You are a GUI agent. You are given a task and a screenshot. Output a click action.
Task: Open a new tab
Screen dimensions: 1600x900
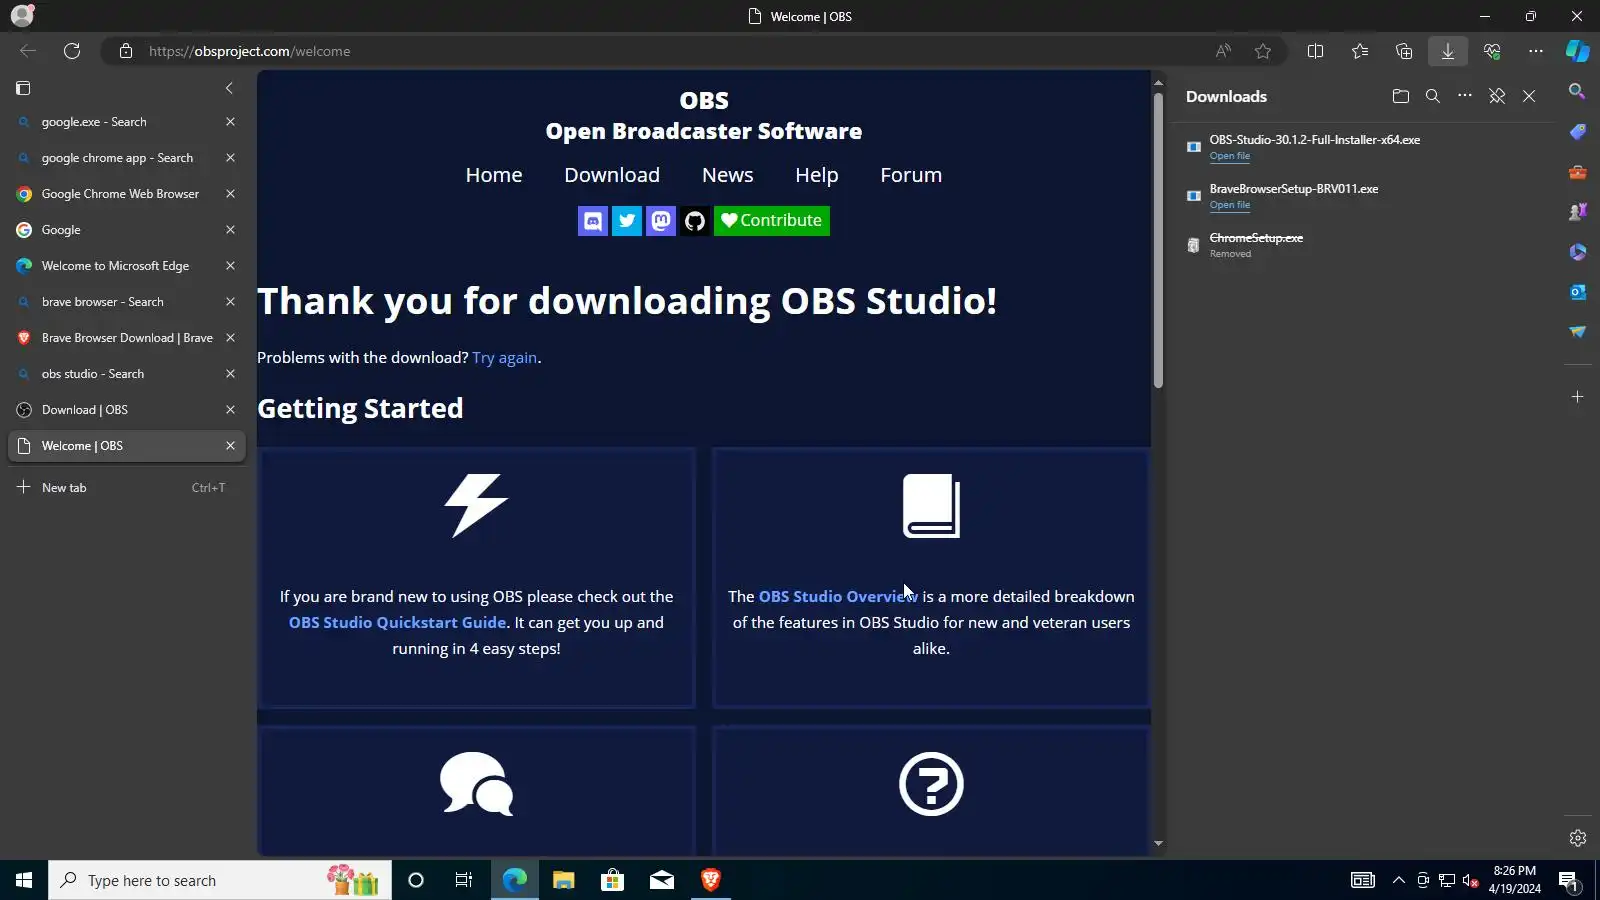click(x=127, y=488)
